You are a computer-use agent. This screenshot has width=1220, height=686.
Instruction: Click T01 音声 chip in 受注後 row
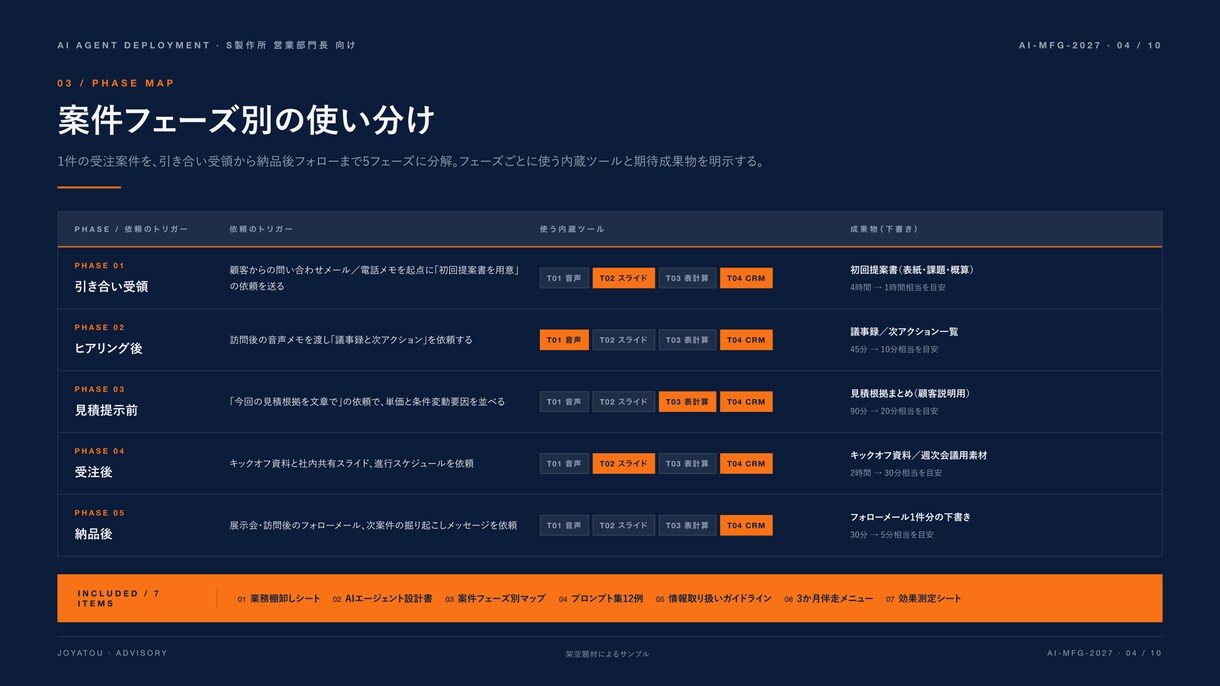[x=564, y=464]
